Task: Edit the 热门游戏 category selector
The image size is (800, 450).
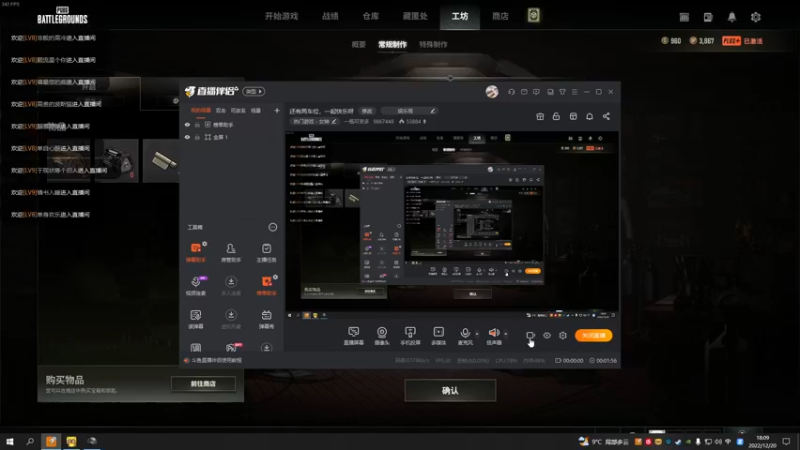Action: point(314,121)
